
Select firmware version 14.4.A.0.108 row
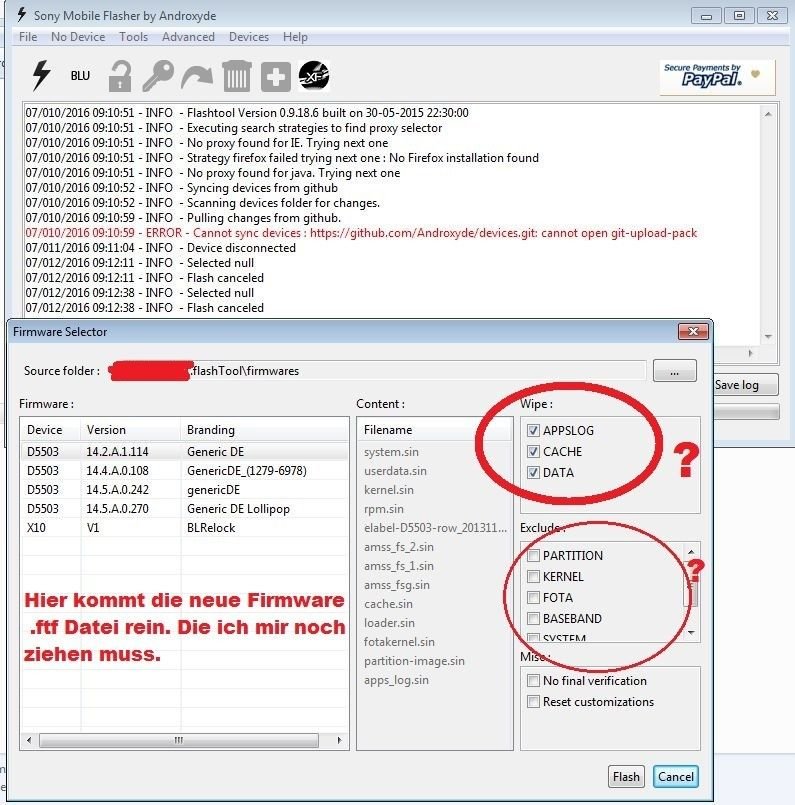184,471
